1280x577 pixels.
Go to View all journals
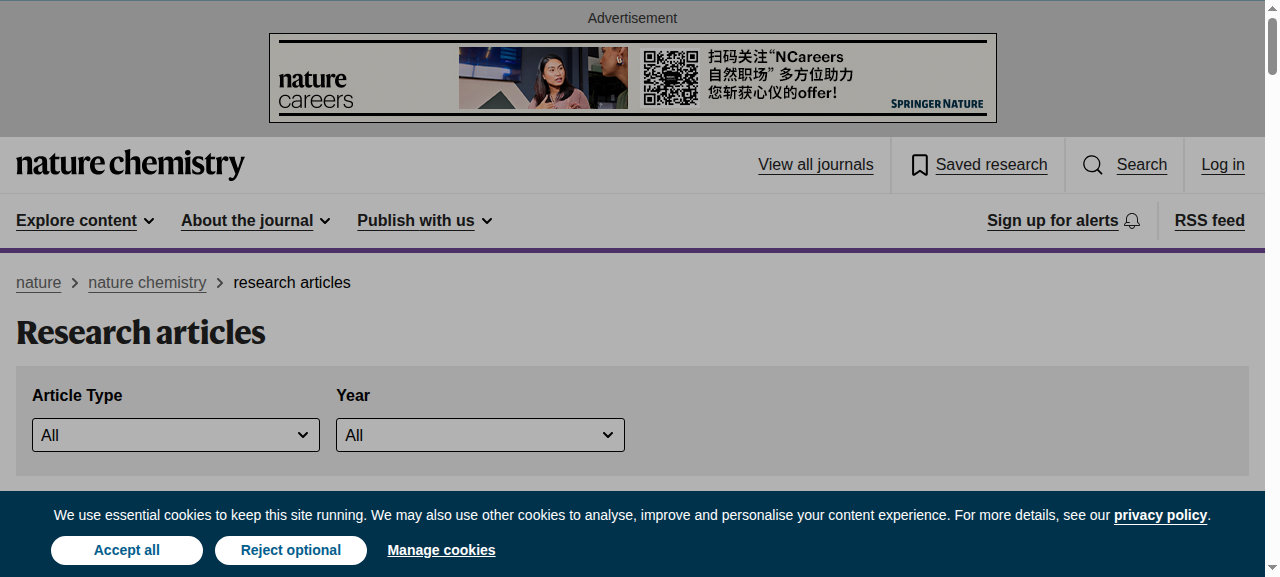(816, 165)
